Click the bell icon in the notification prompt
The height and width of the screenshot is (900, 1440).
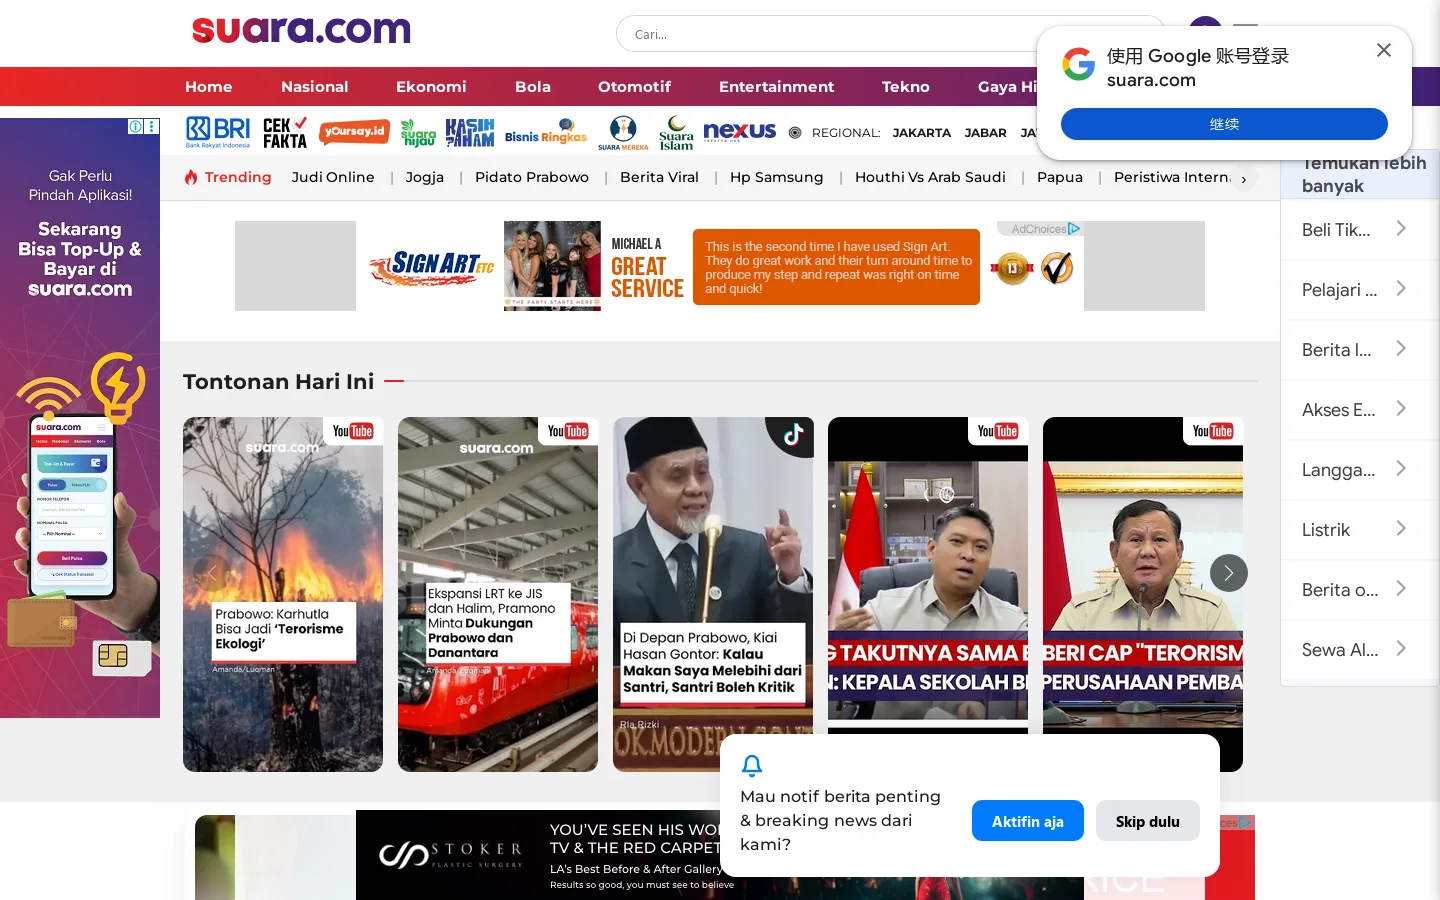752,766
